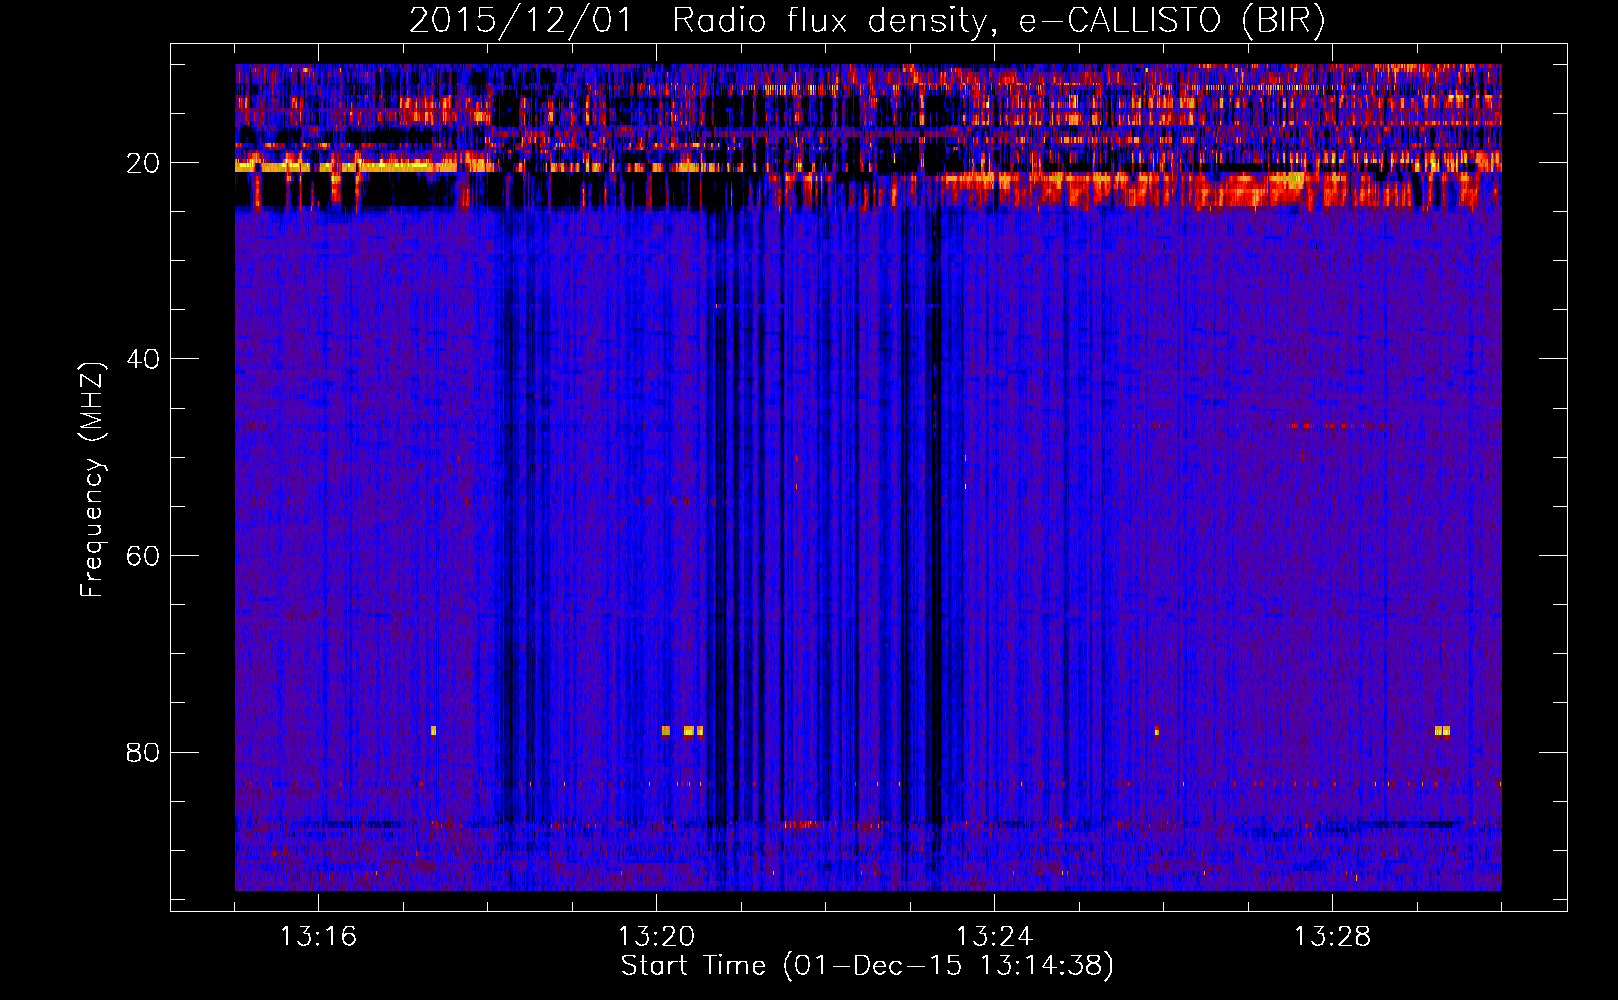Click the 13:16 time tick label

[x=318, y=936]
